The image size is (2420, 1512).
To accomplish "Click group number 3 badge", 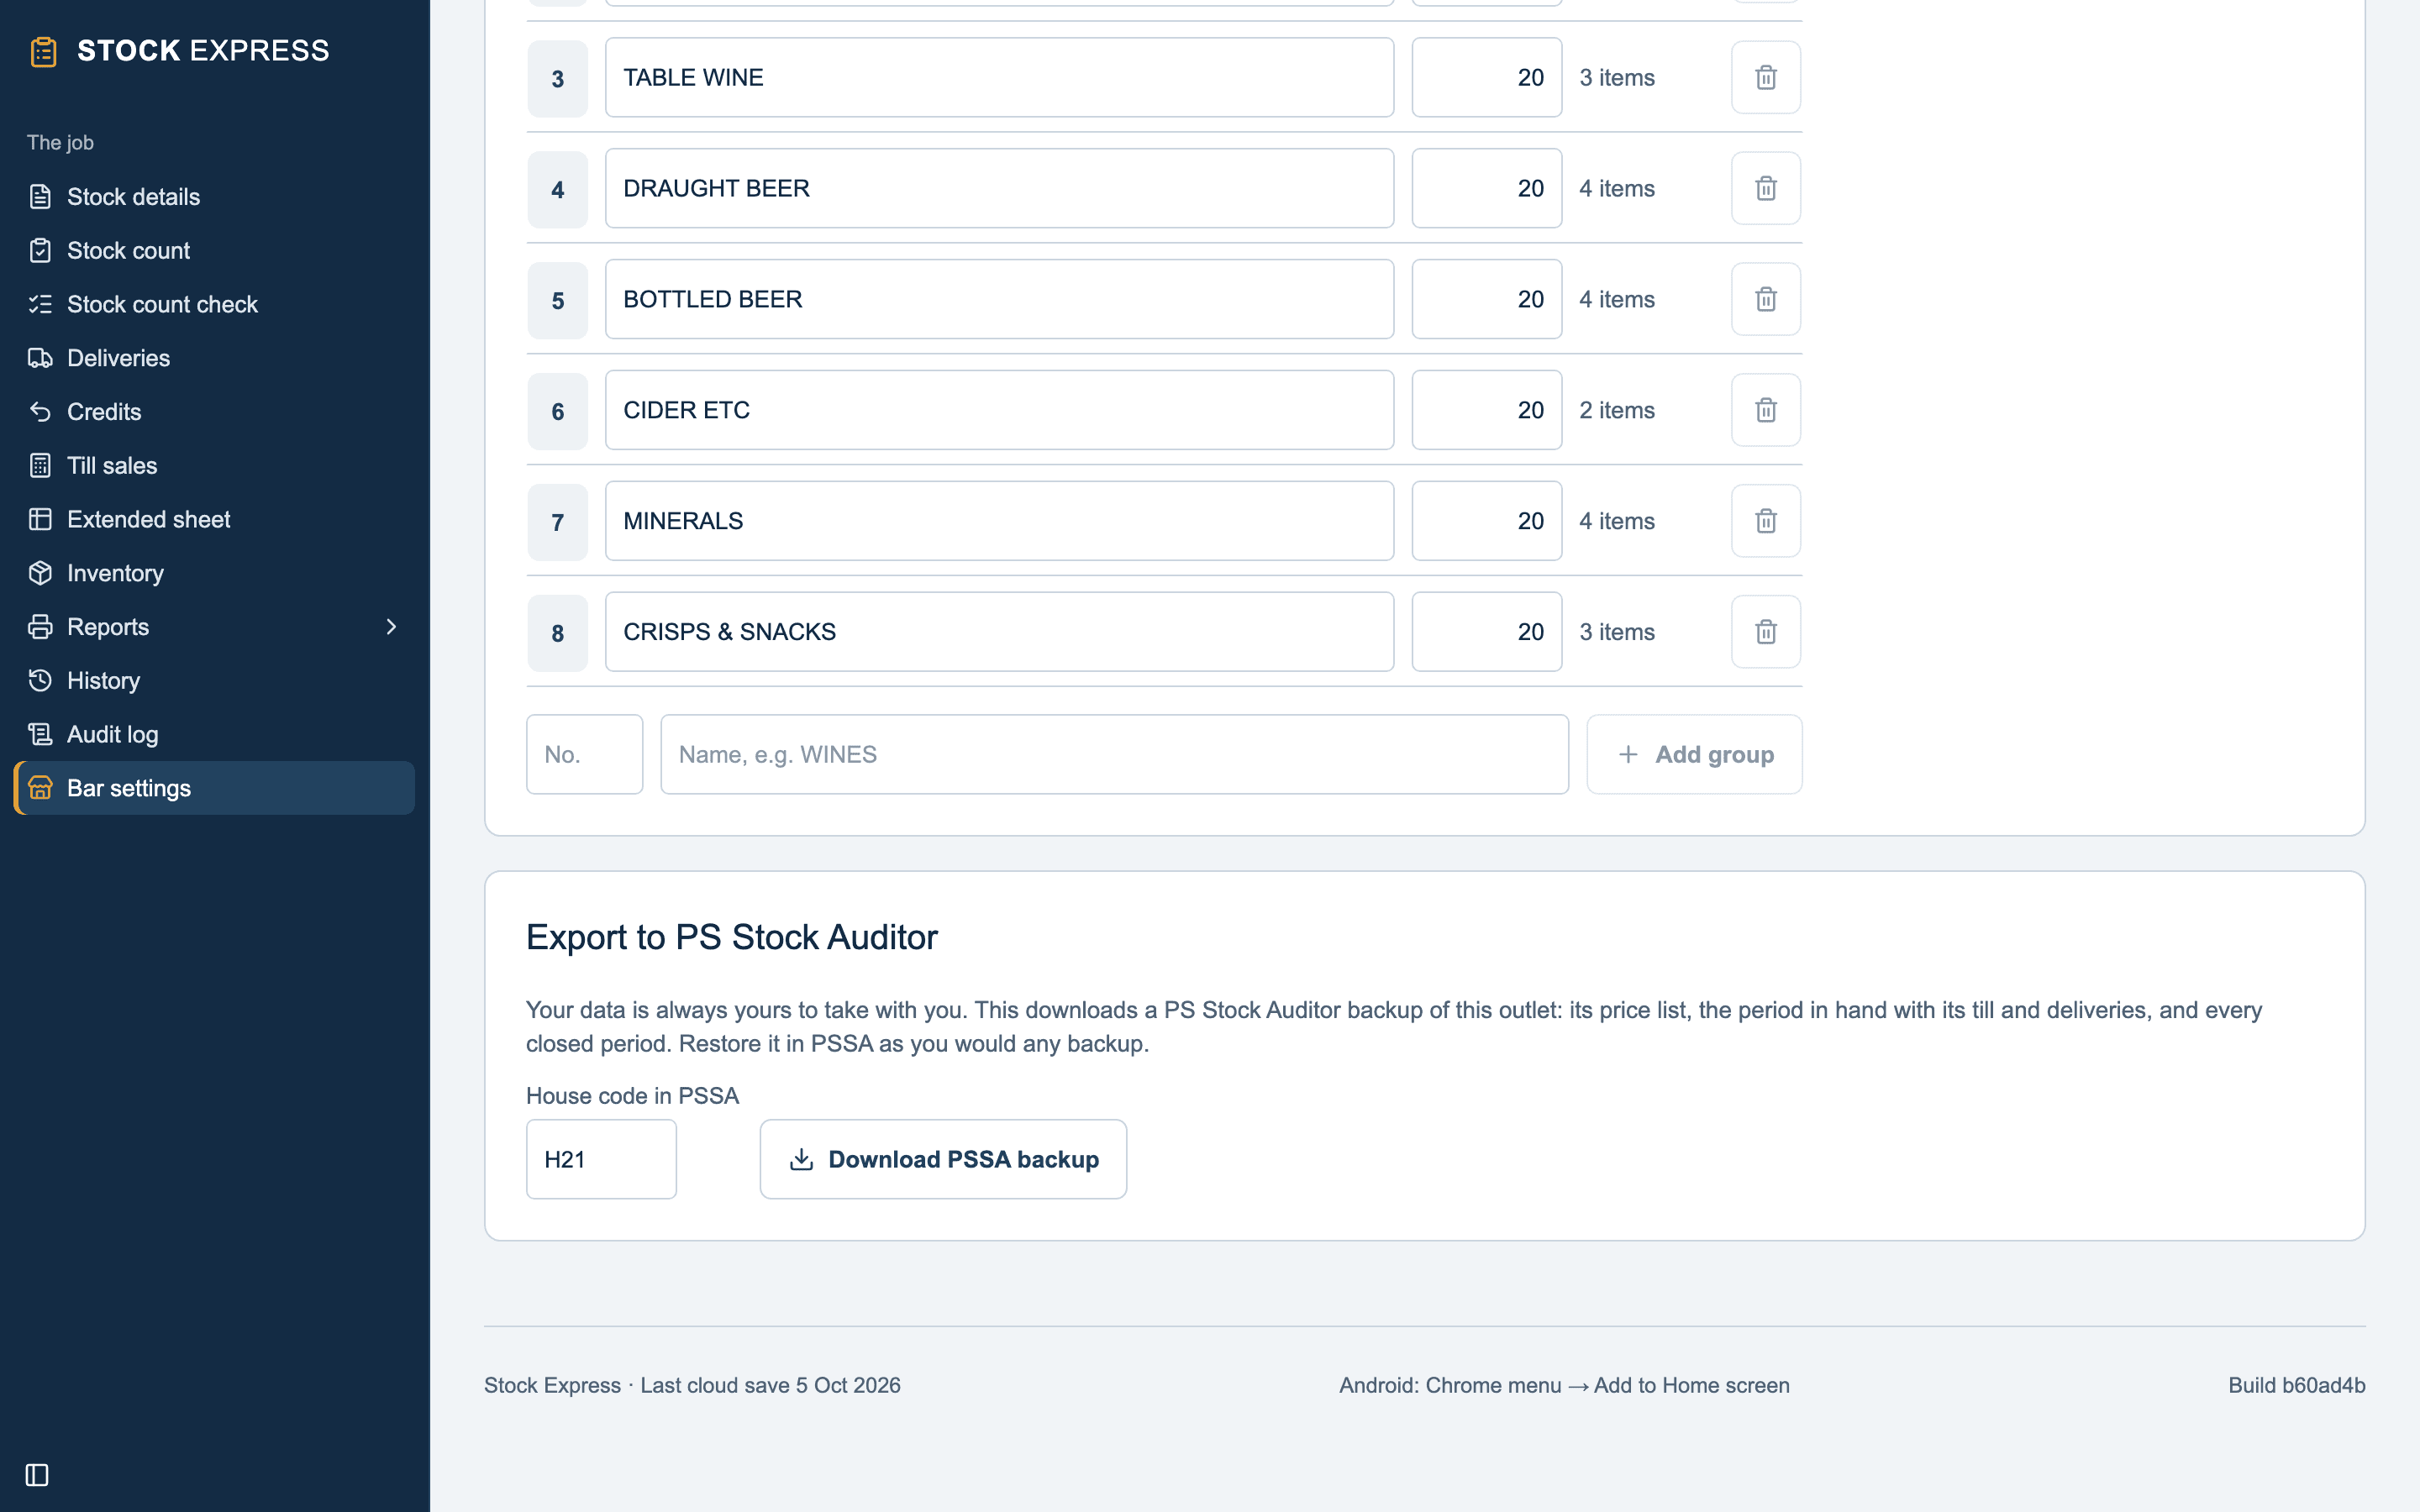I will coord(558,78).
